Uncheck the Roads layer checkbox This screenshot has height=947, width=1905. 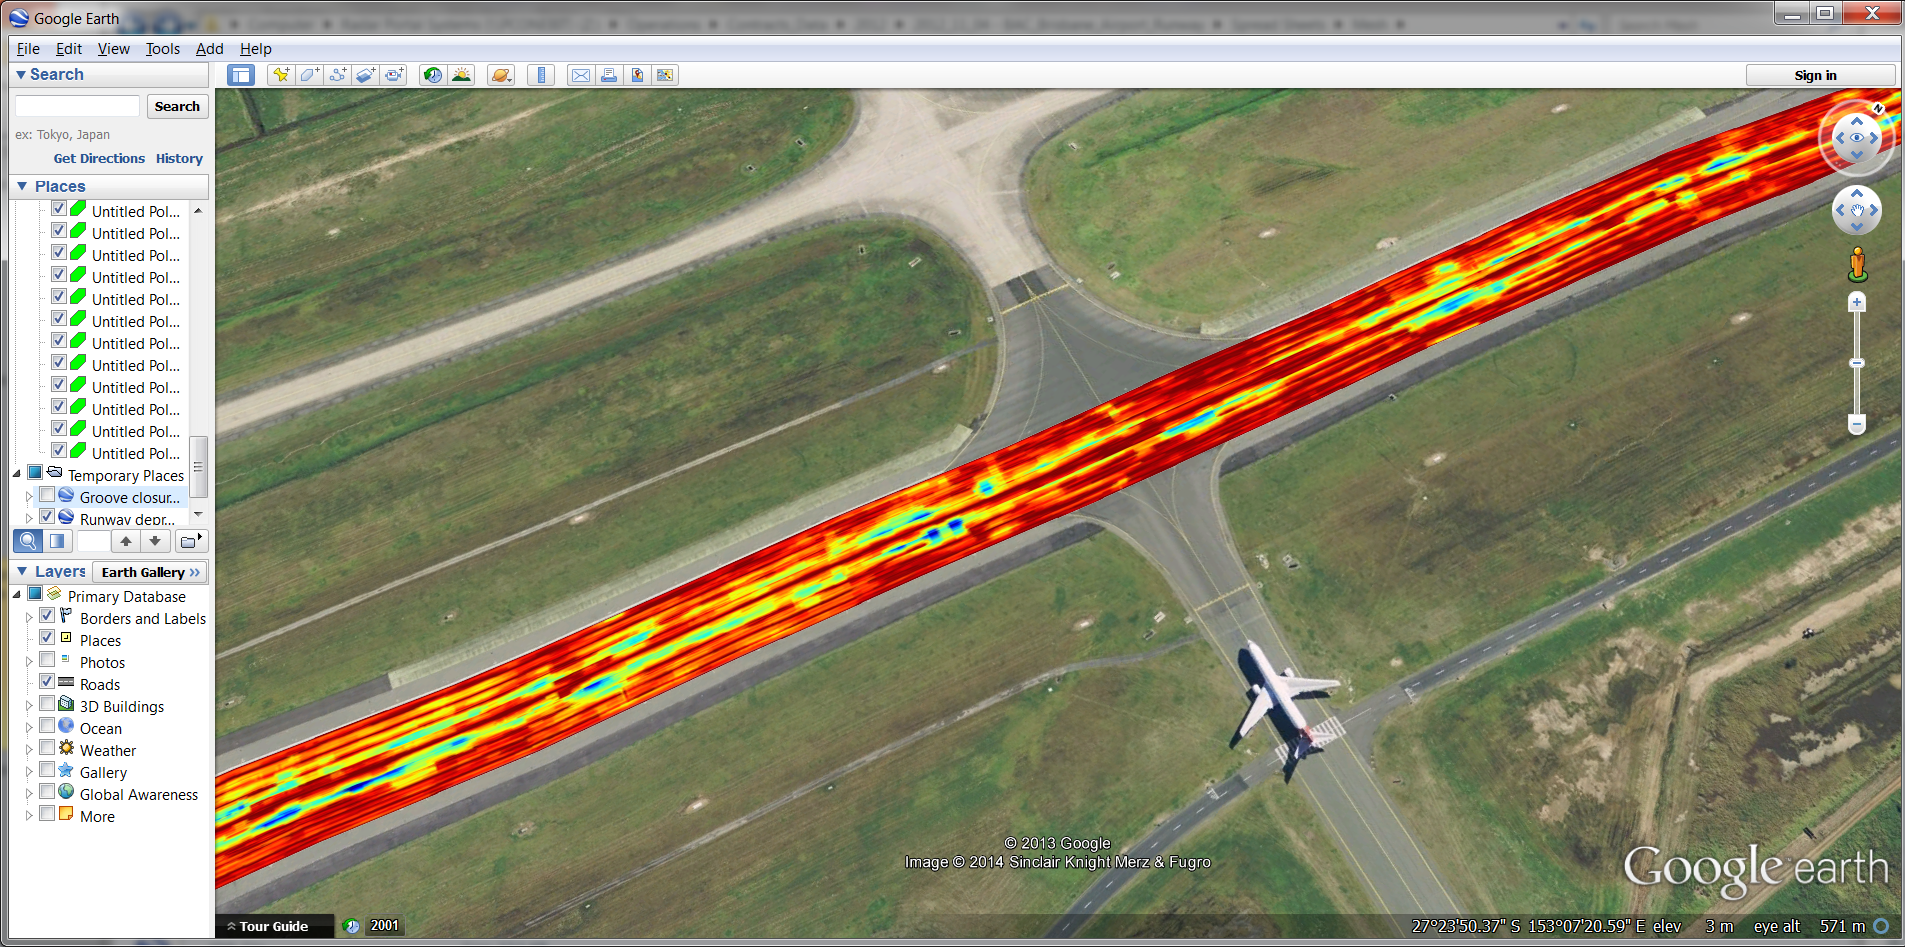pyautogui.click(x=47, y=682)
